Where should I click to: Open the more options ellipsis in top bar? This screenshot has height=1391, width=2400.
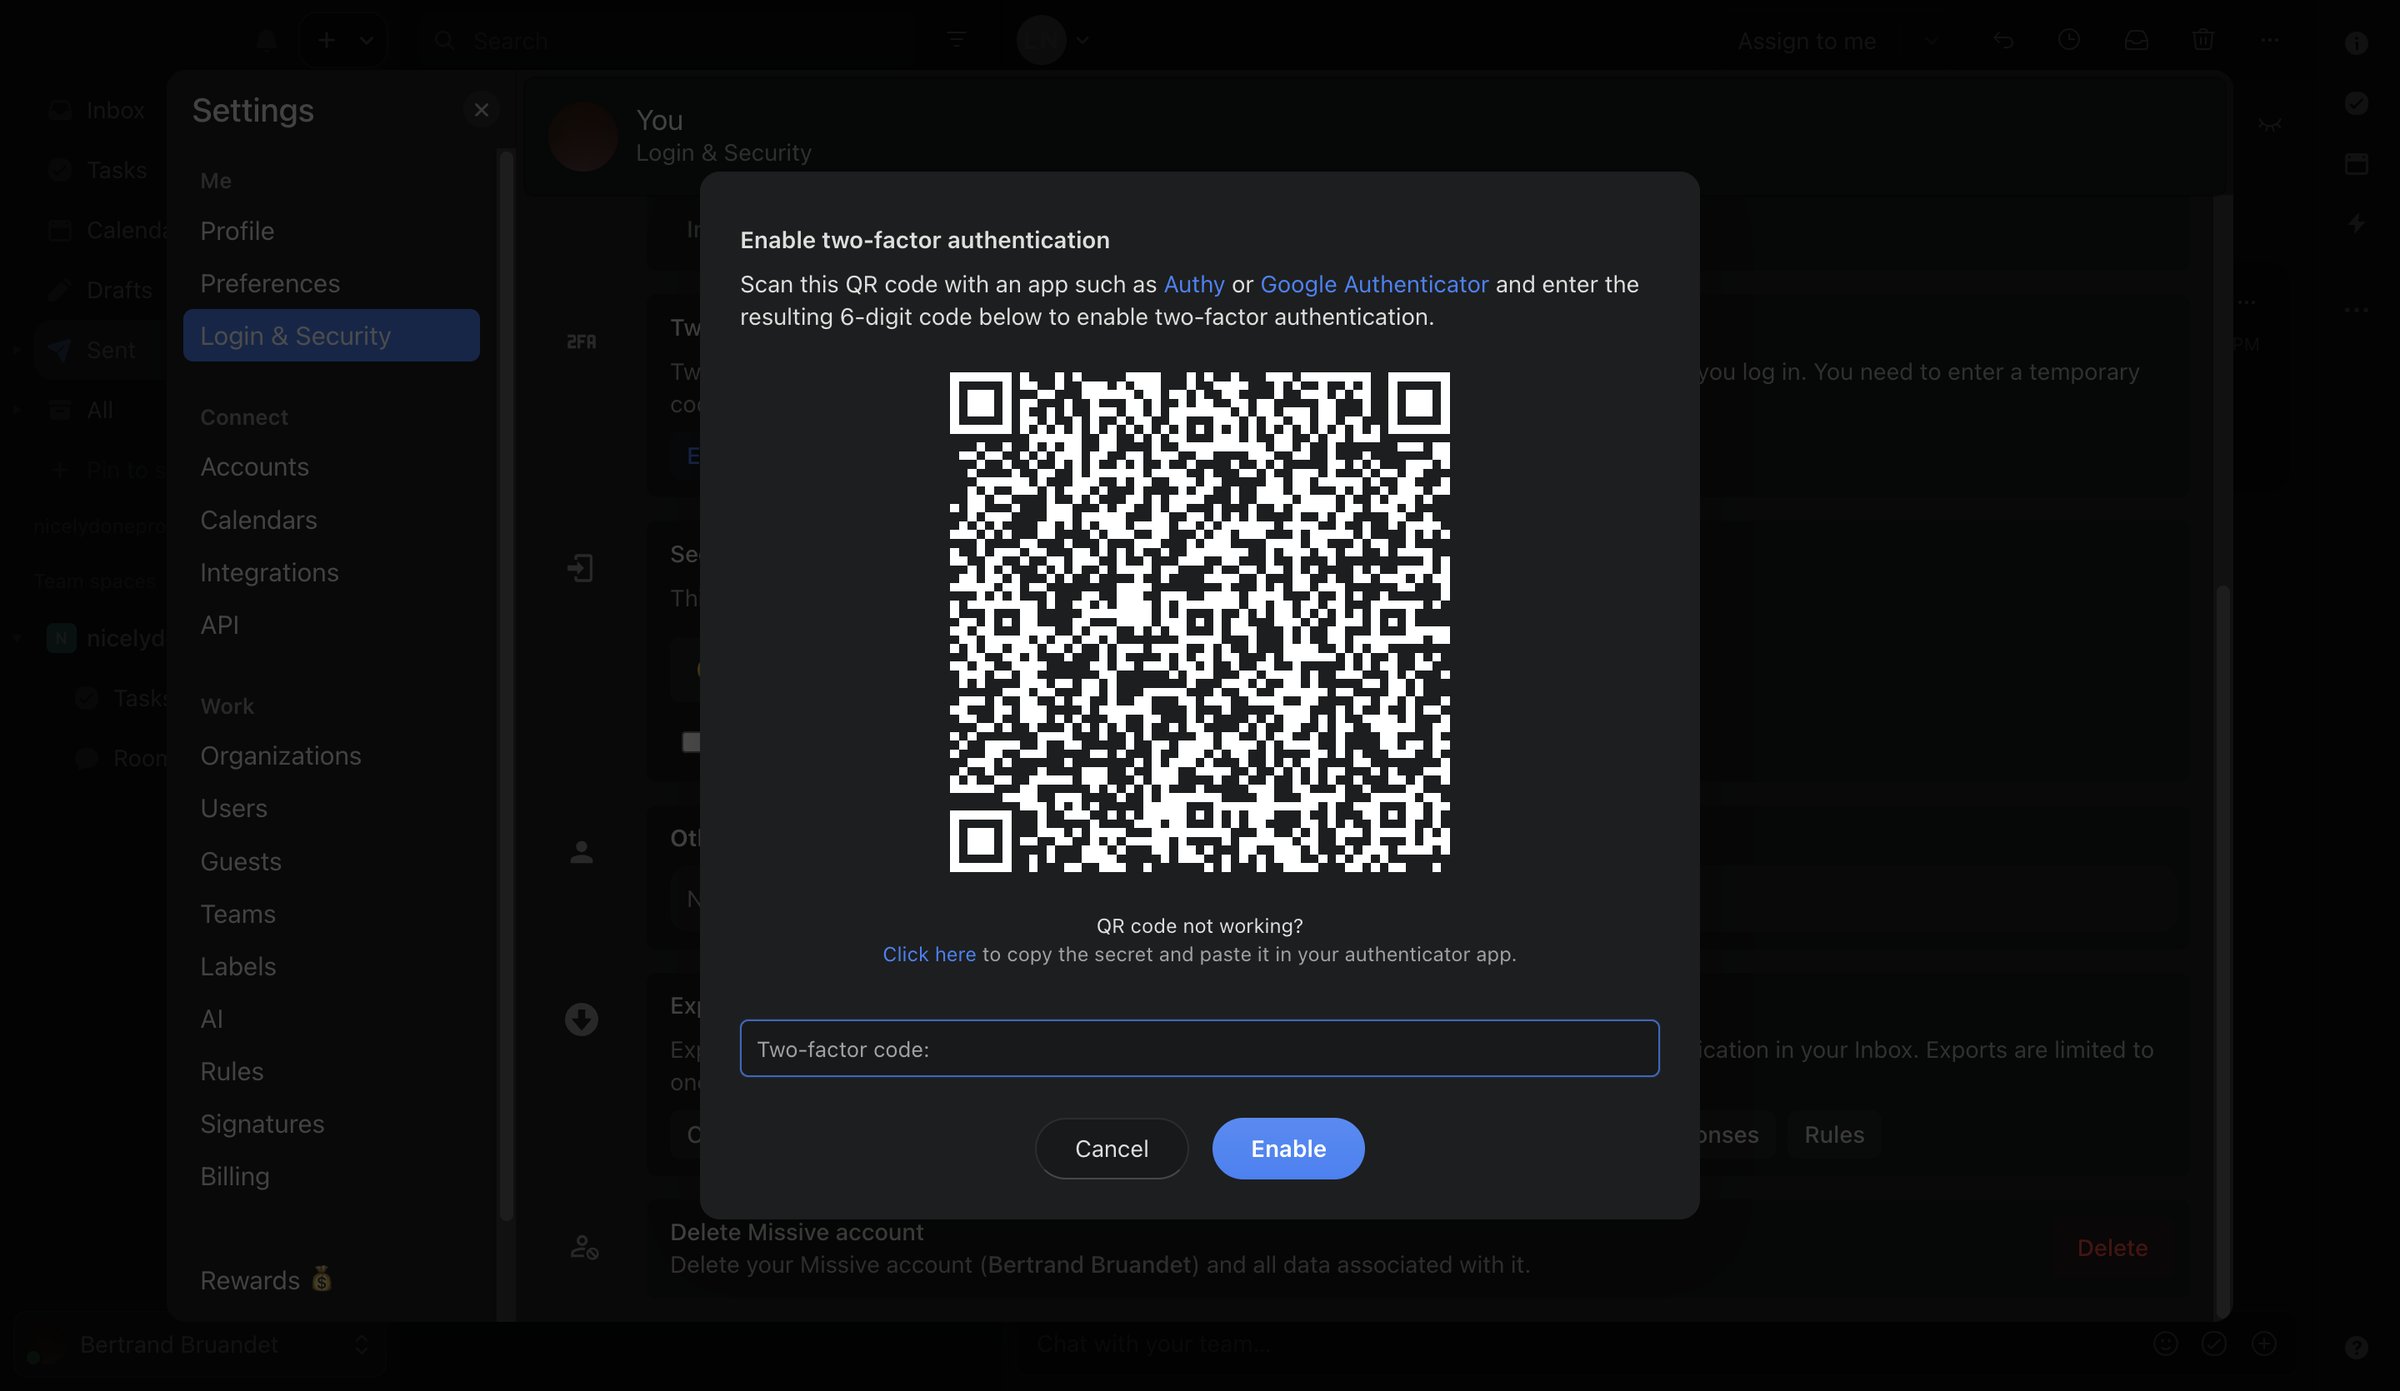click(2270, 40)
